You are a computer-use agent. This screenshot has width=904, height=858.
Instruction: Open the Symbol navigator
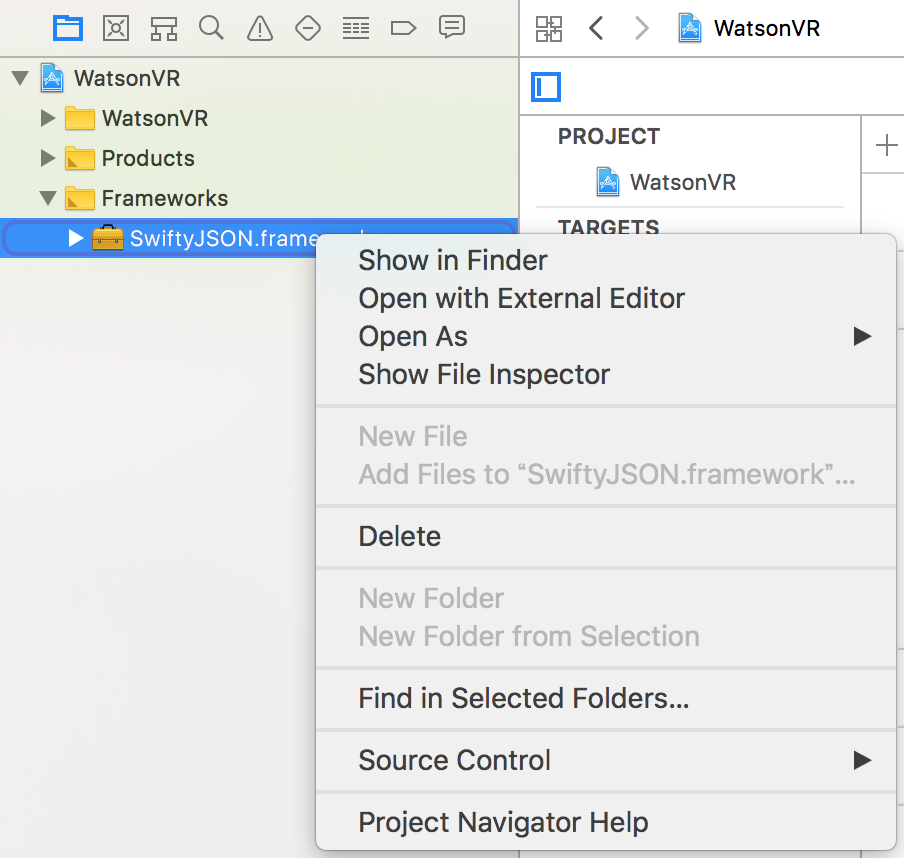[164, 28]
